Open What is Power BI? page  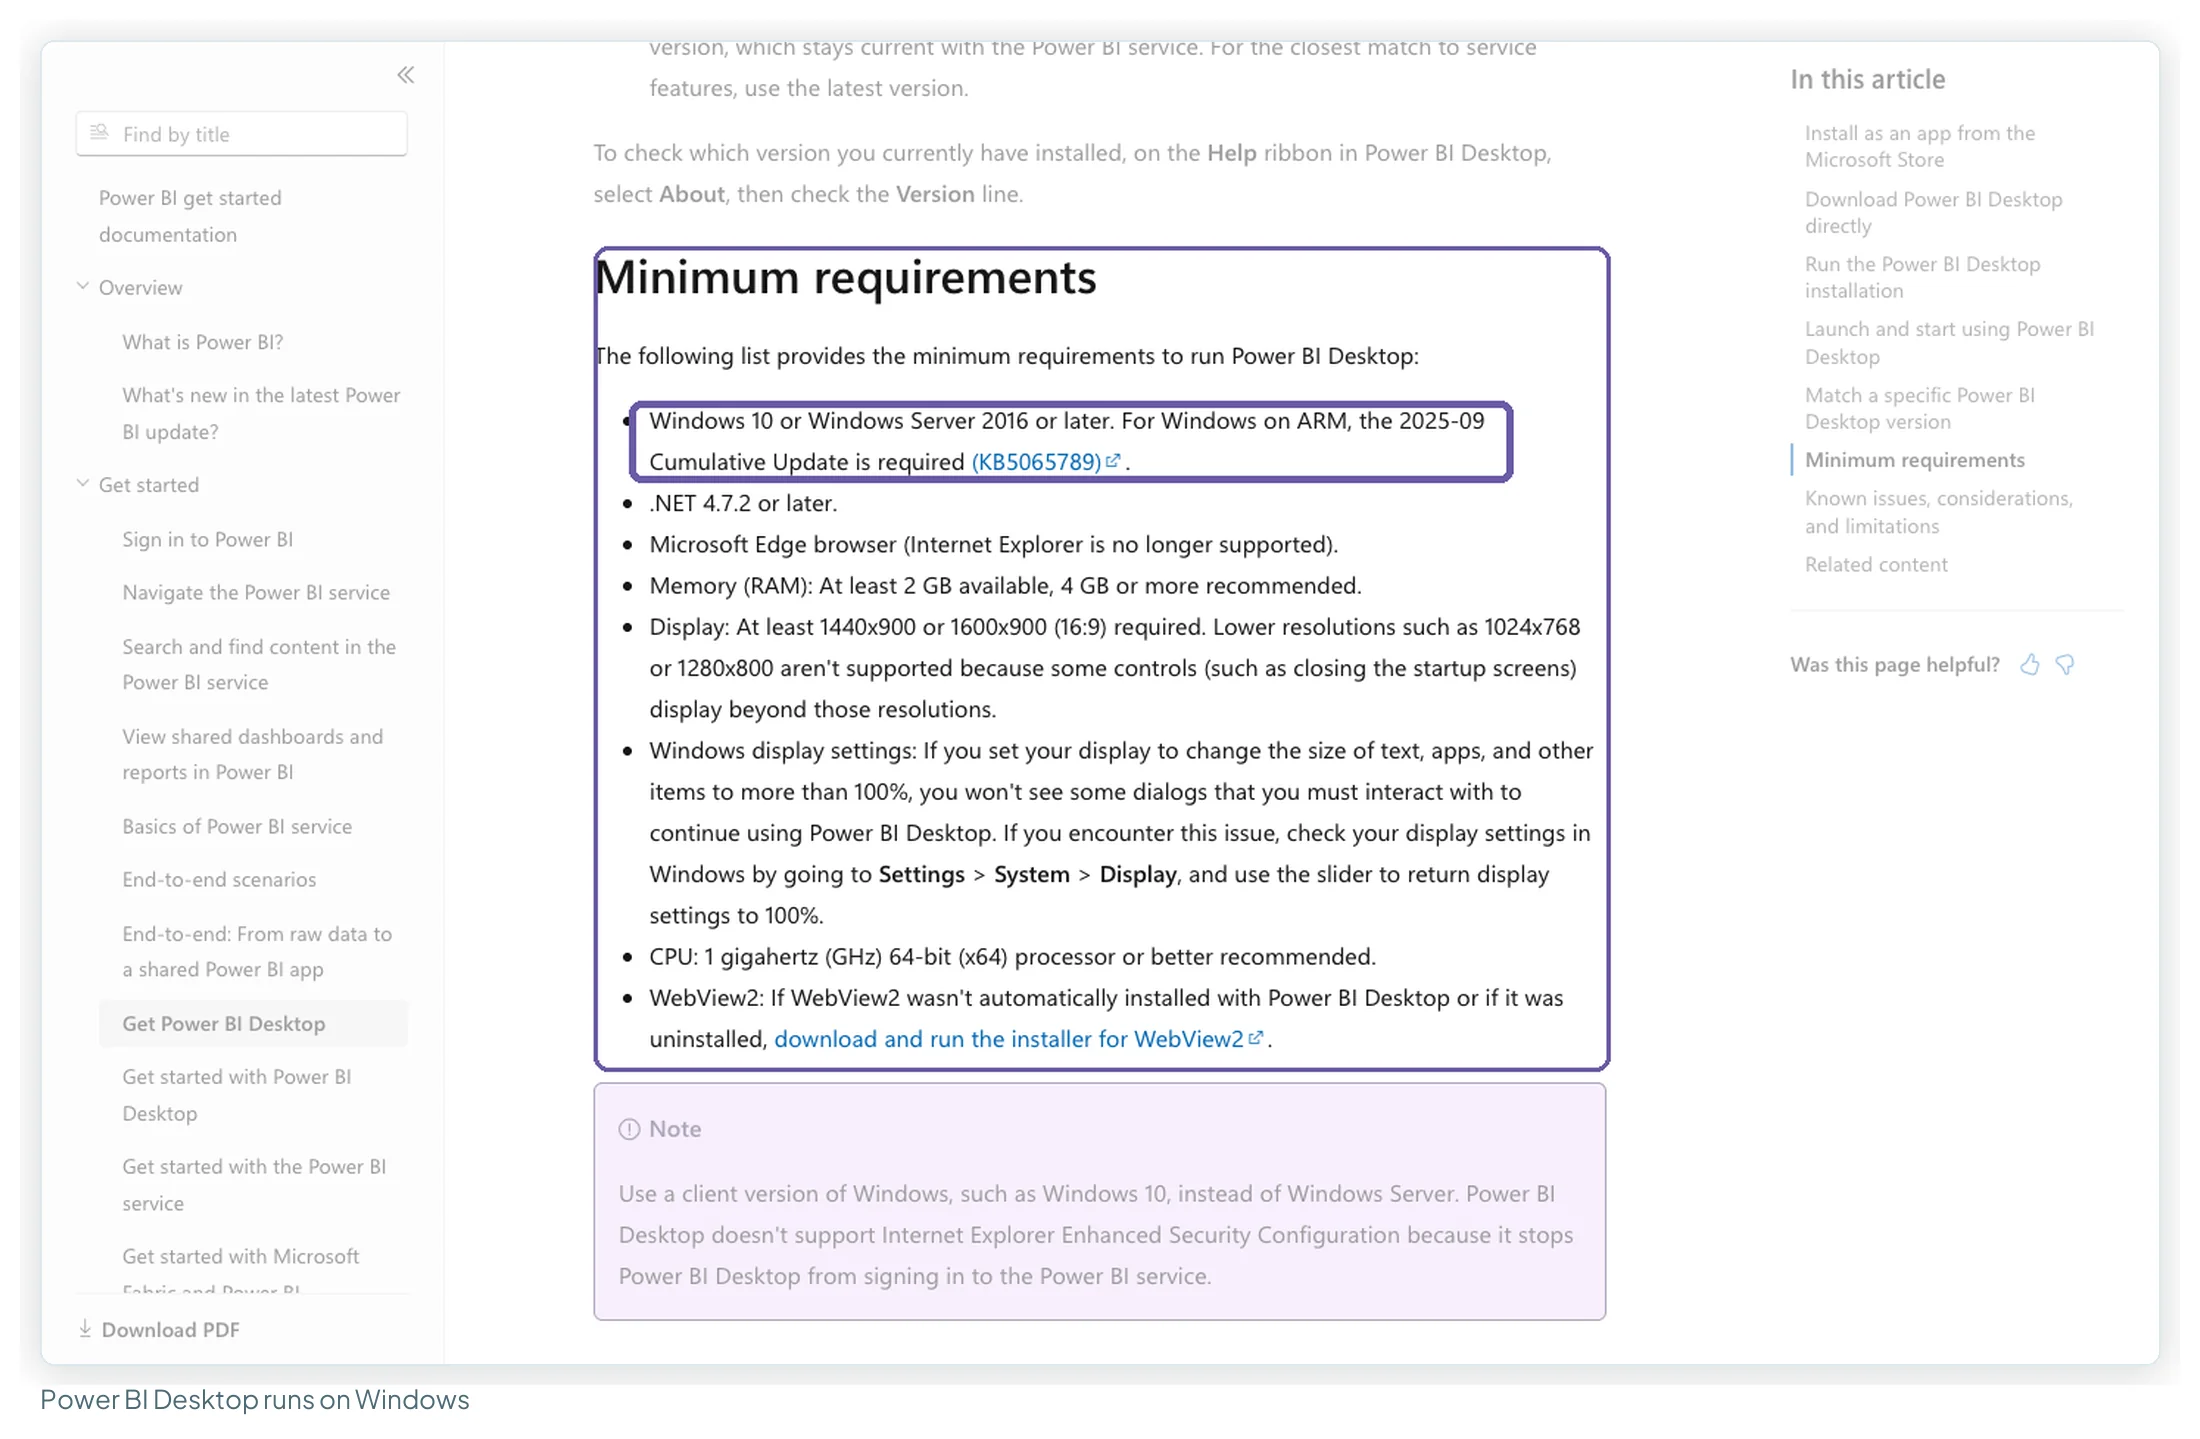(x=203, y=342)
